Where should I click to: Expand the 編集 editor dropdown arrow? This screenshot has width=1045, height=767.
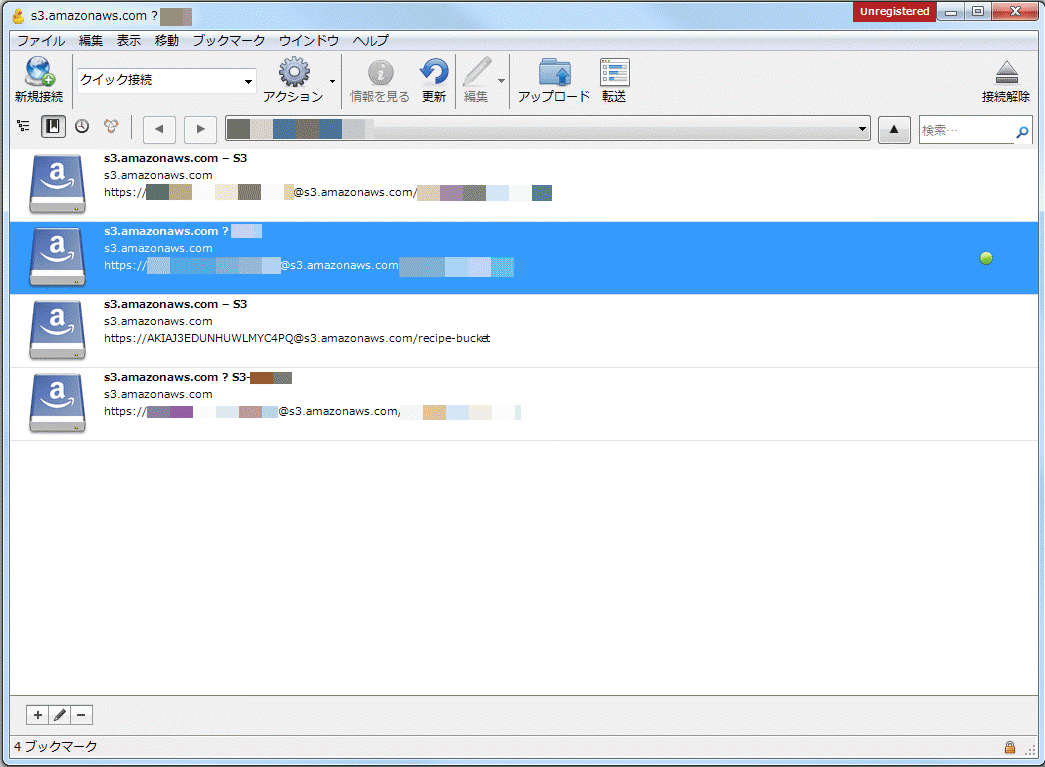coord(501,81)
